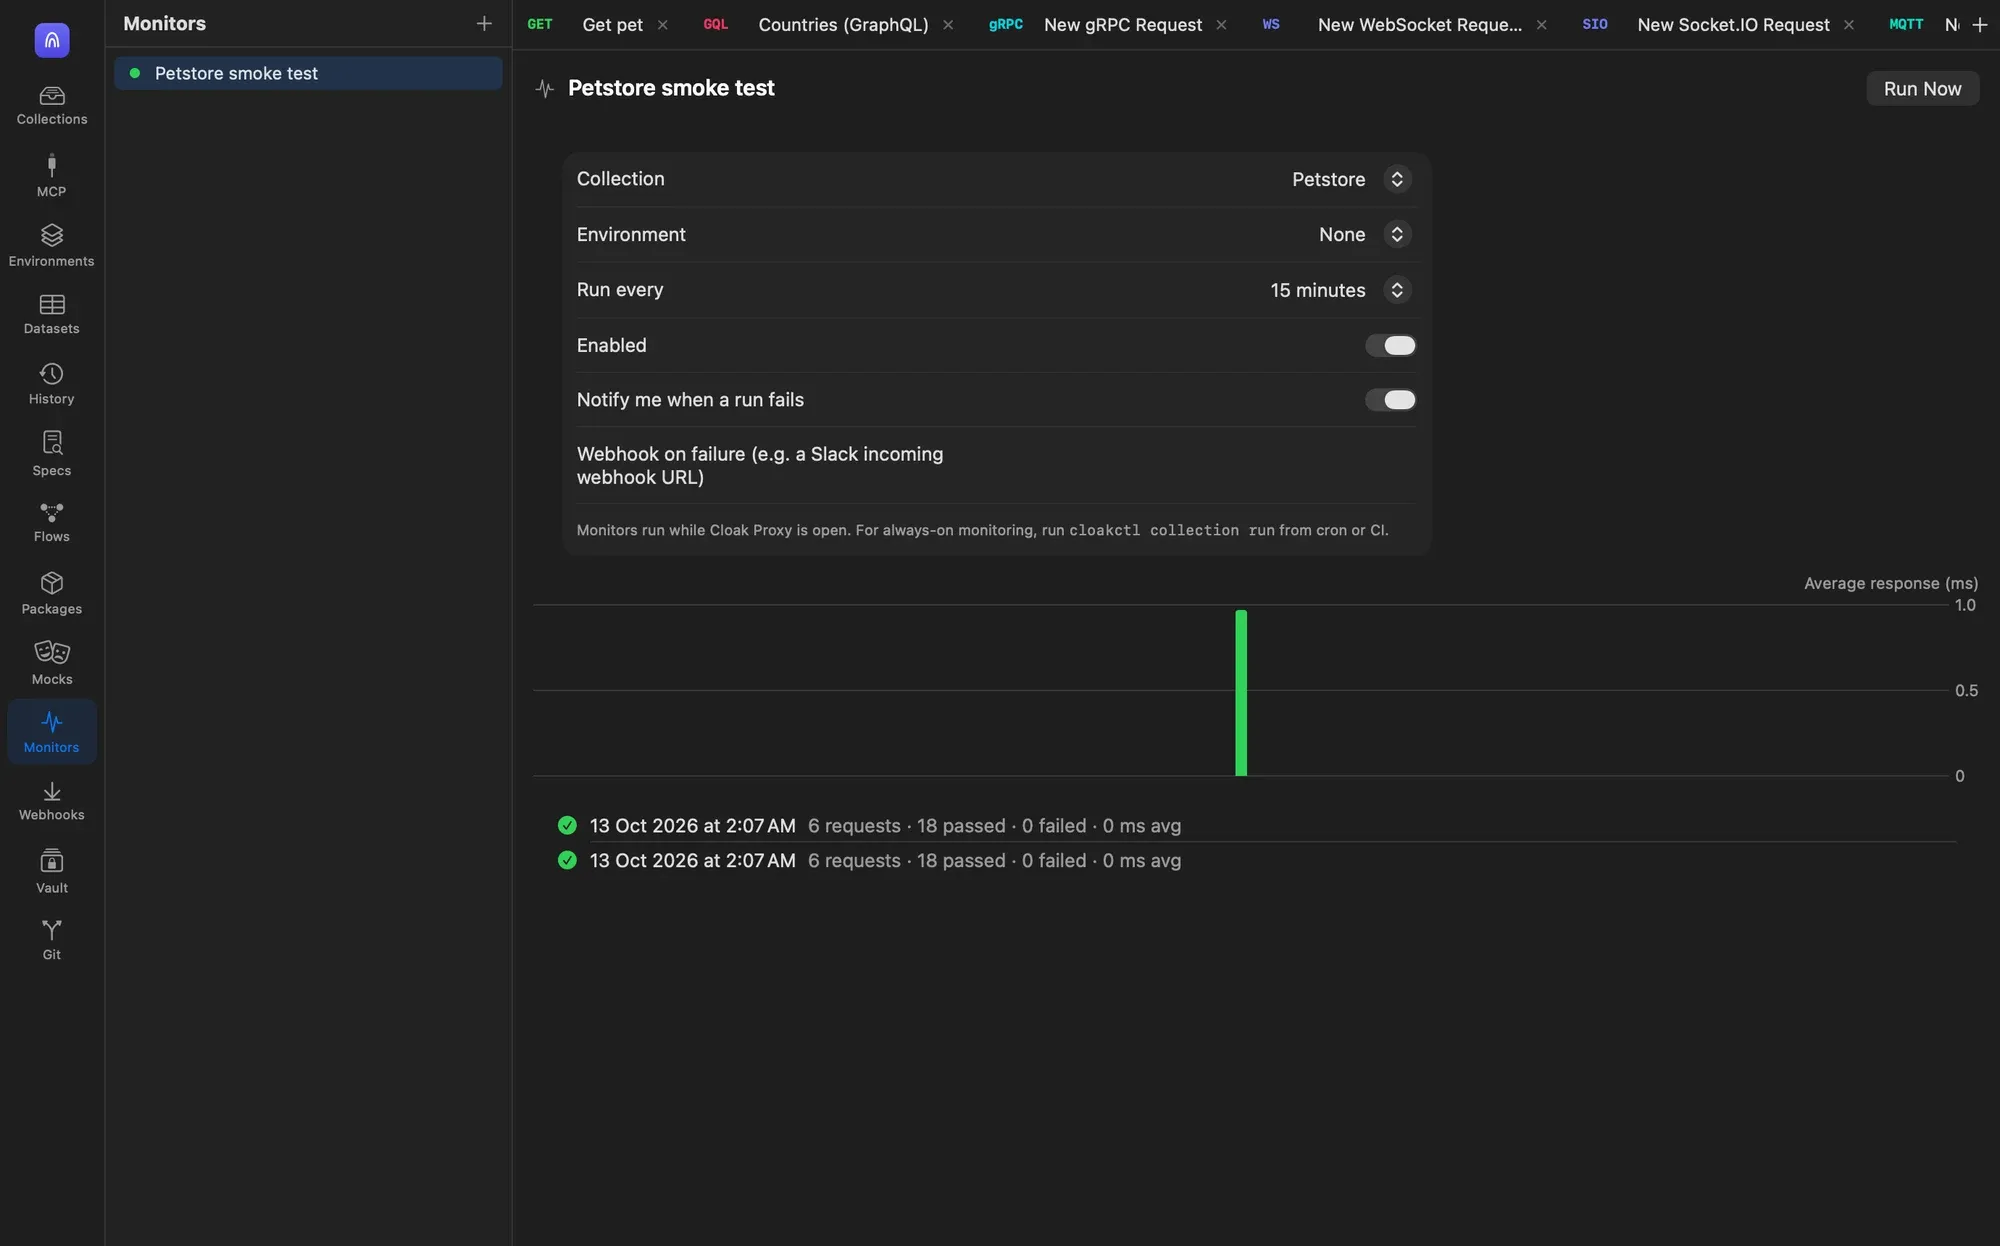Open the History sidebar section

[x=52, y=384]
